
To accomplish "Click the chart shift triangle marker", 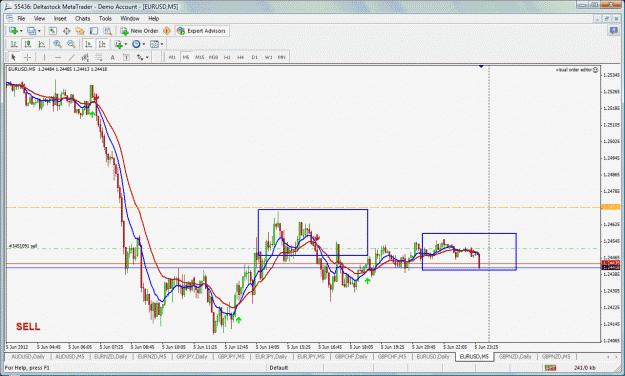I will (481, 67).
